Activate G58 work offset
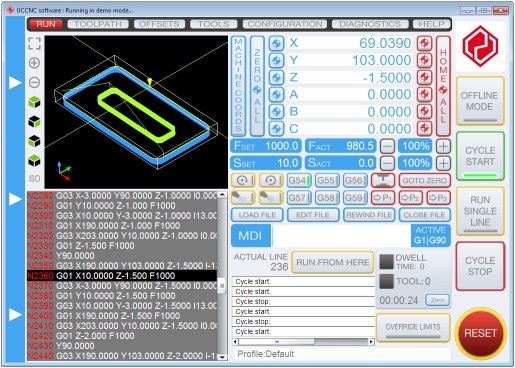 (327, 198)
